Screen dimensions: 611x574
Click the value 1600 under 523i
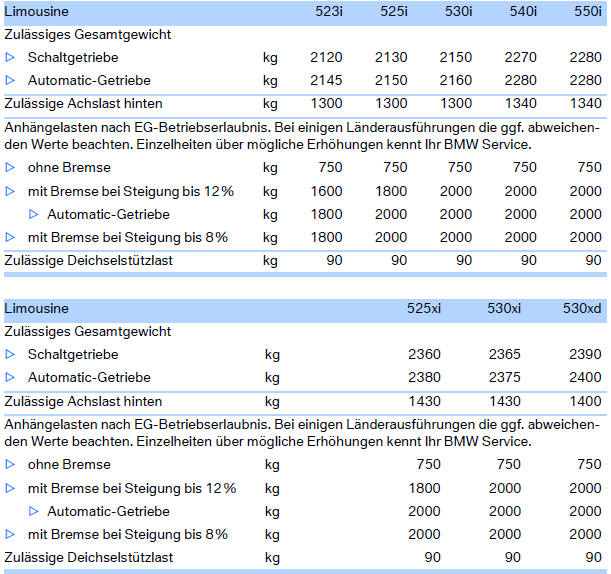pyautogui.click(x=326, y=192)
